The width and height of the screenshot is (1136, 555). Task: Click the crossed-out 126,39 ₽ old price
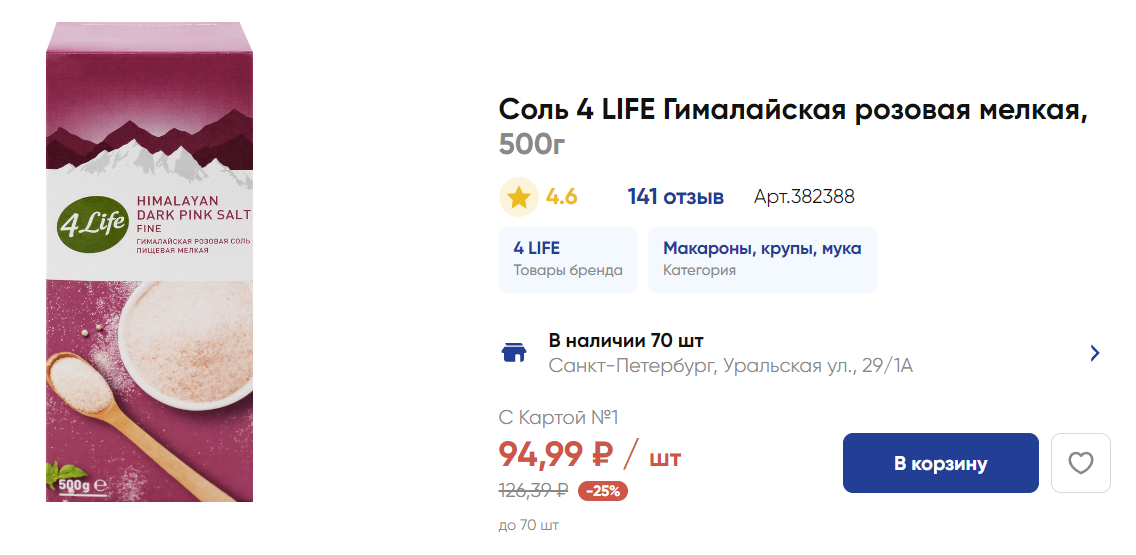(x=533, y=491)
